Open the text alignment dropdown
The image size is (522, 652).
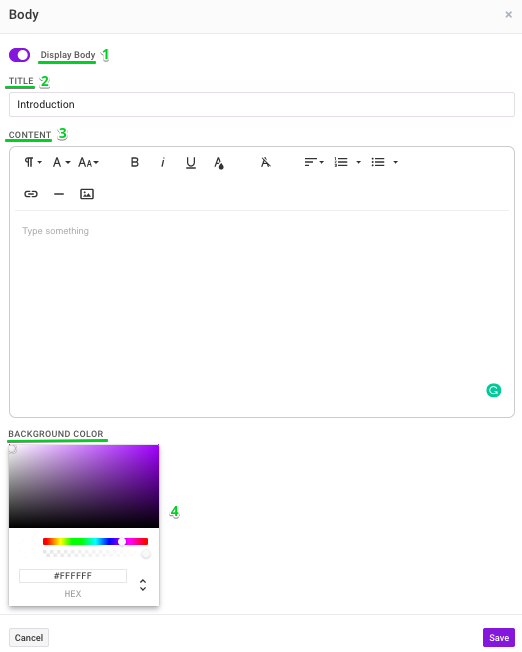tap(314, 162)
